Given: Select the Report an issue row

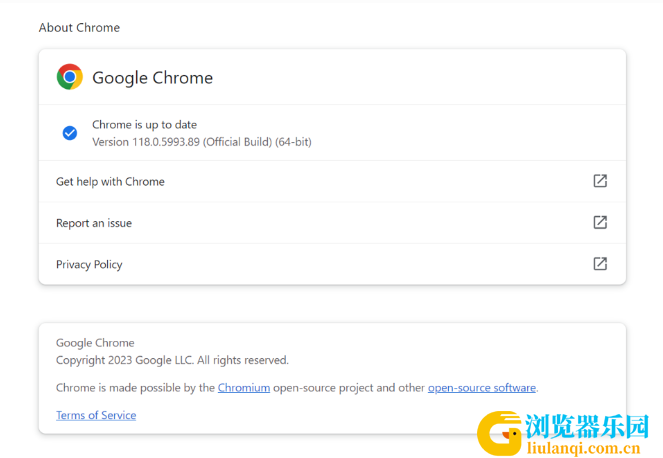Looking at the screenshot, I should [x=332, y=223].
